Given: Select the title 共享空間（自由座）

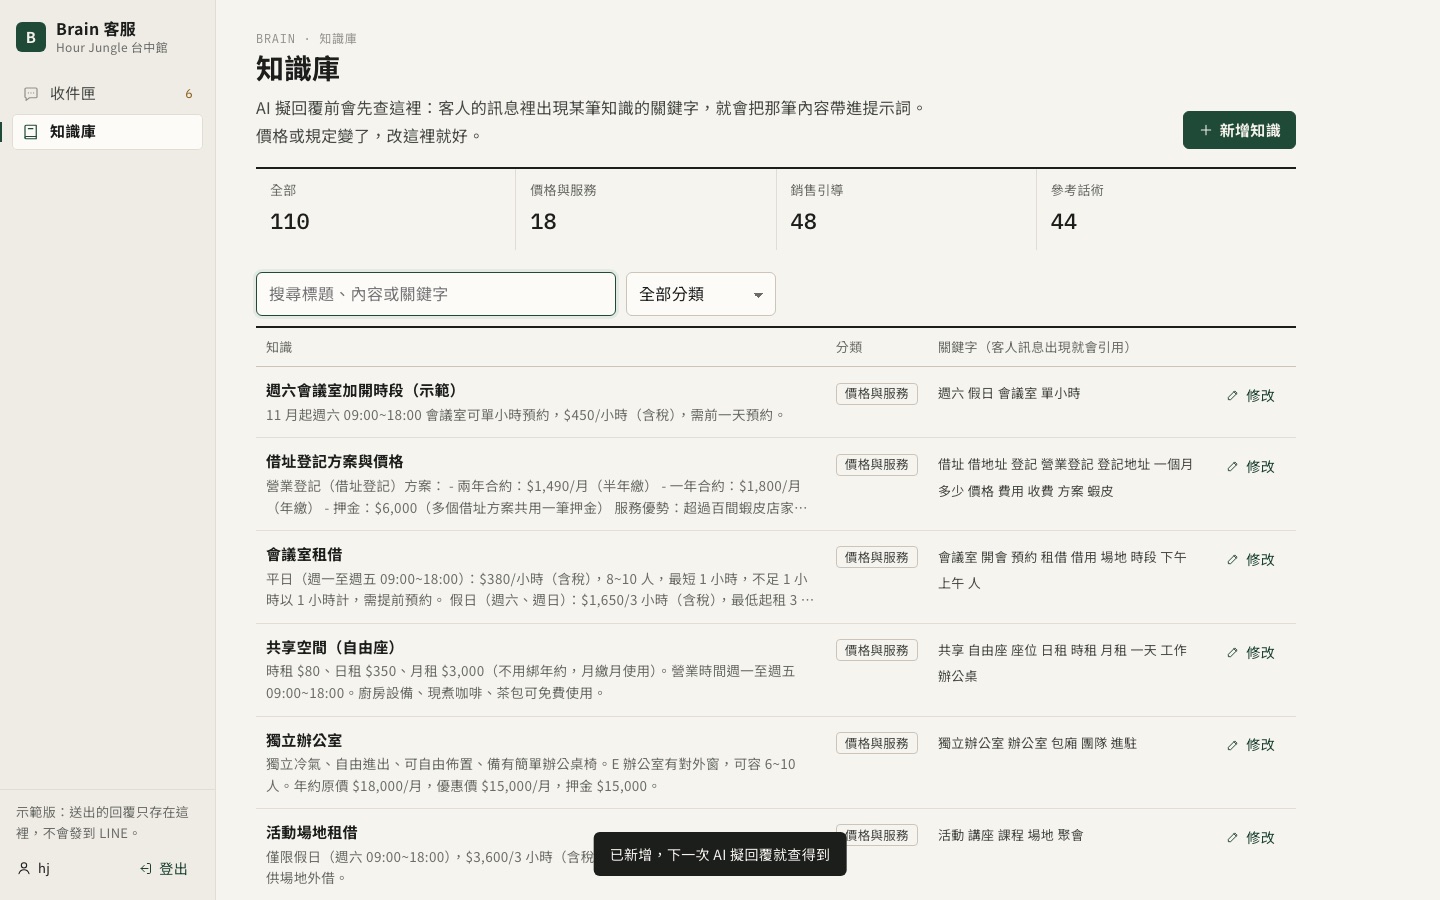Looking at the screenshot, I should coord(334,648).
